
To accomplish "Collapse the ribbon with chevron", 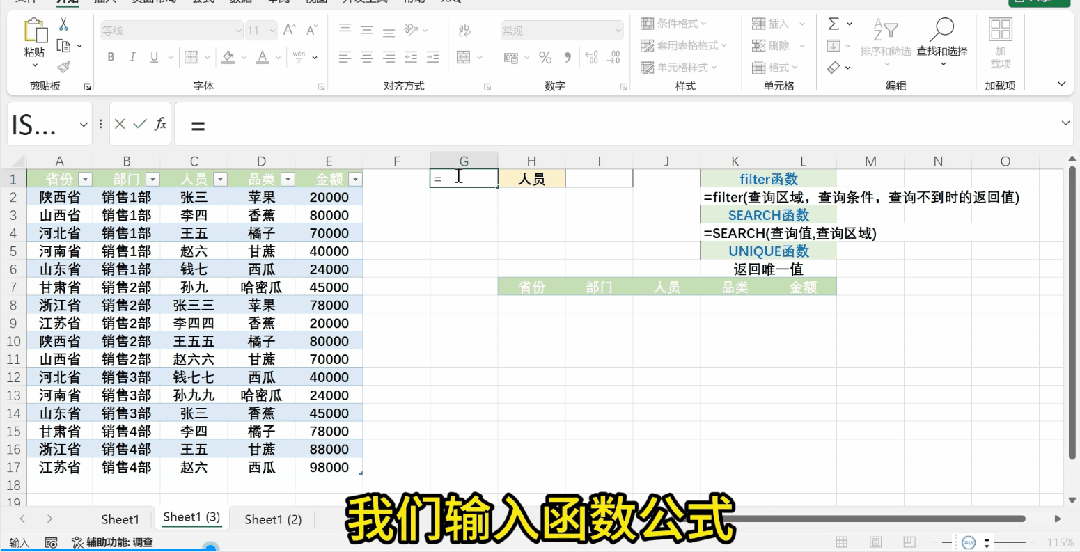I will coord(1061,83).
